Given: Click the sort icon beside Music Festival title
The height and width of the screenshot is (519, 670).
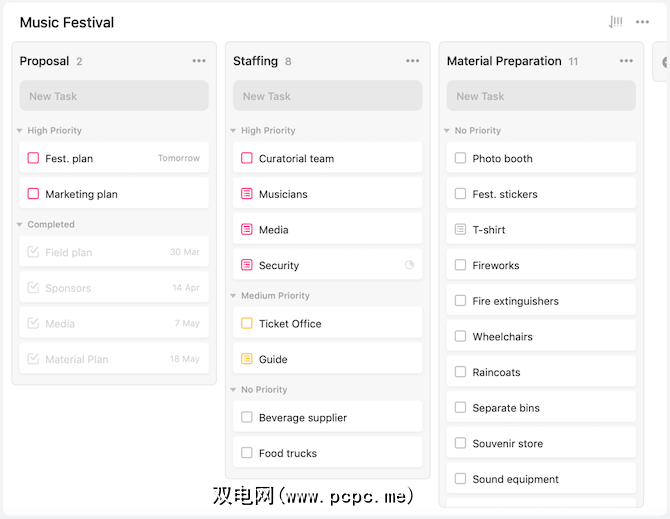Looking at the screenshot, I should pyautogui.click(x=615, y=22).
